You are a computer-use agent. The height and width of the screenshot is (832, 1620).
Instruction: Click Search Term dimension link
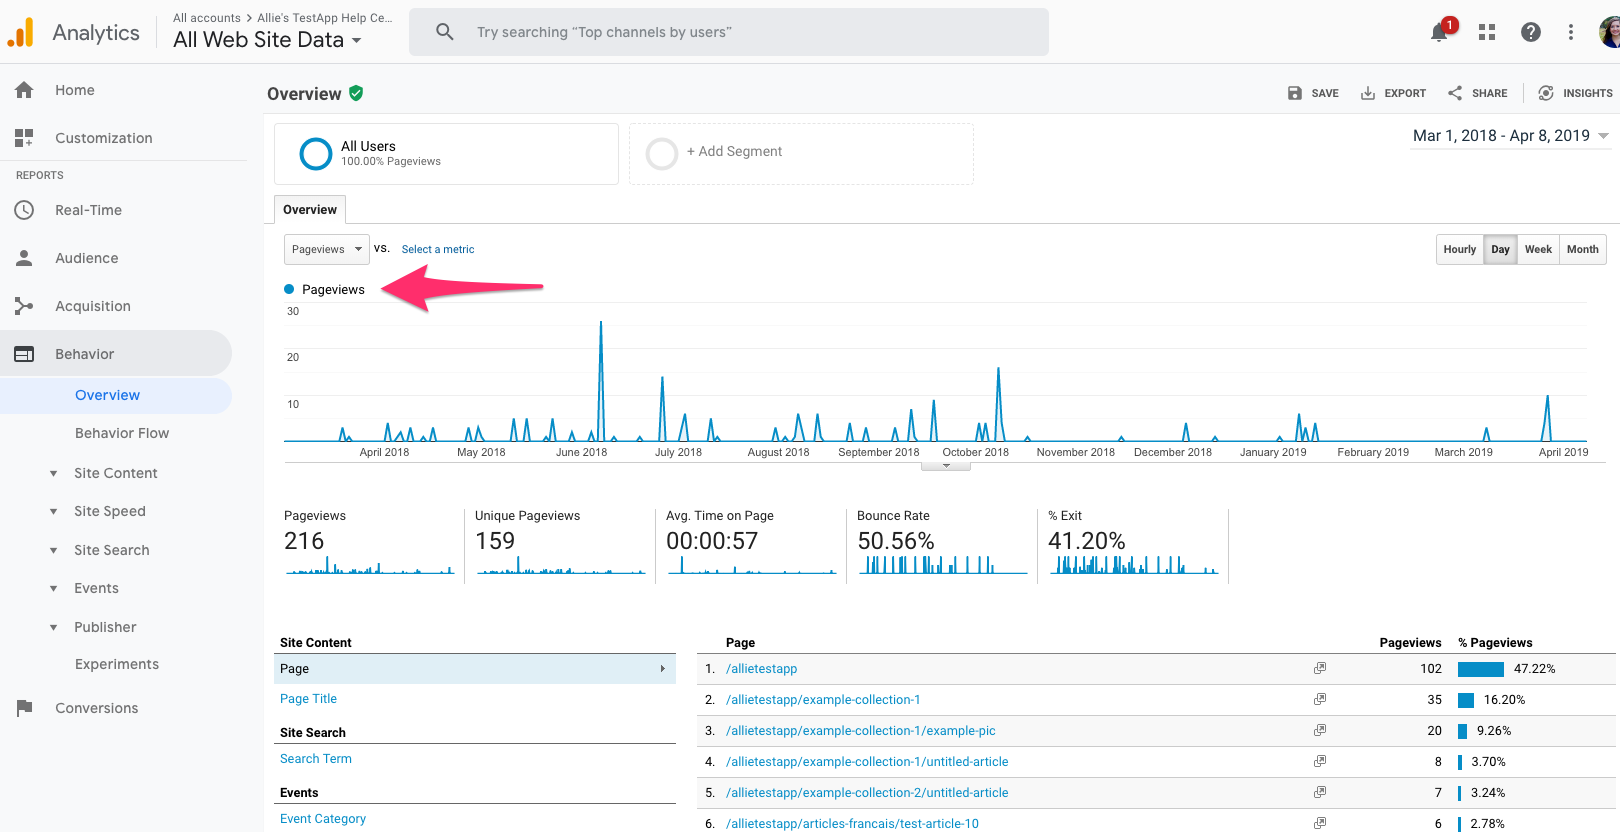point(316,759)
